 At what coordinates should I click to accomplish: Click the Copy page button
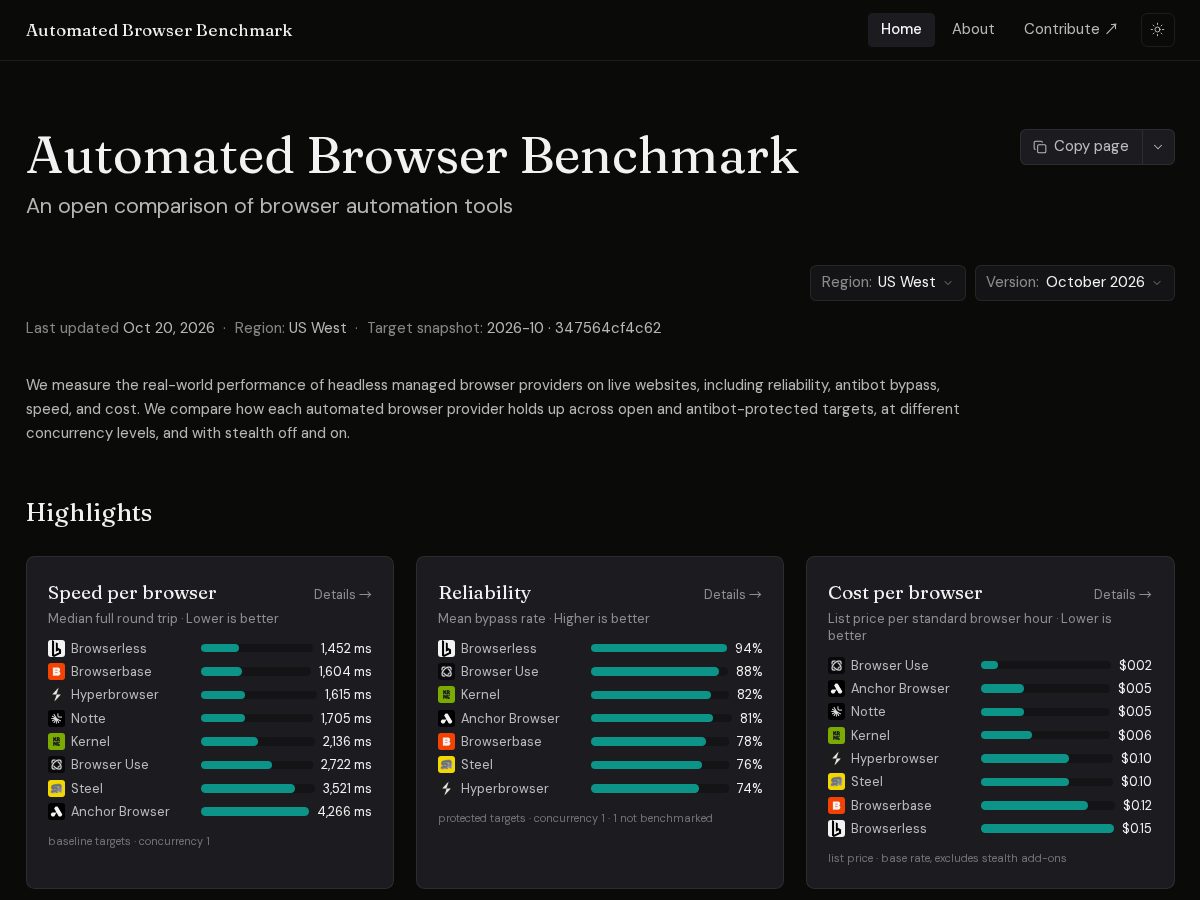click(x=1081, y=147)
